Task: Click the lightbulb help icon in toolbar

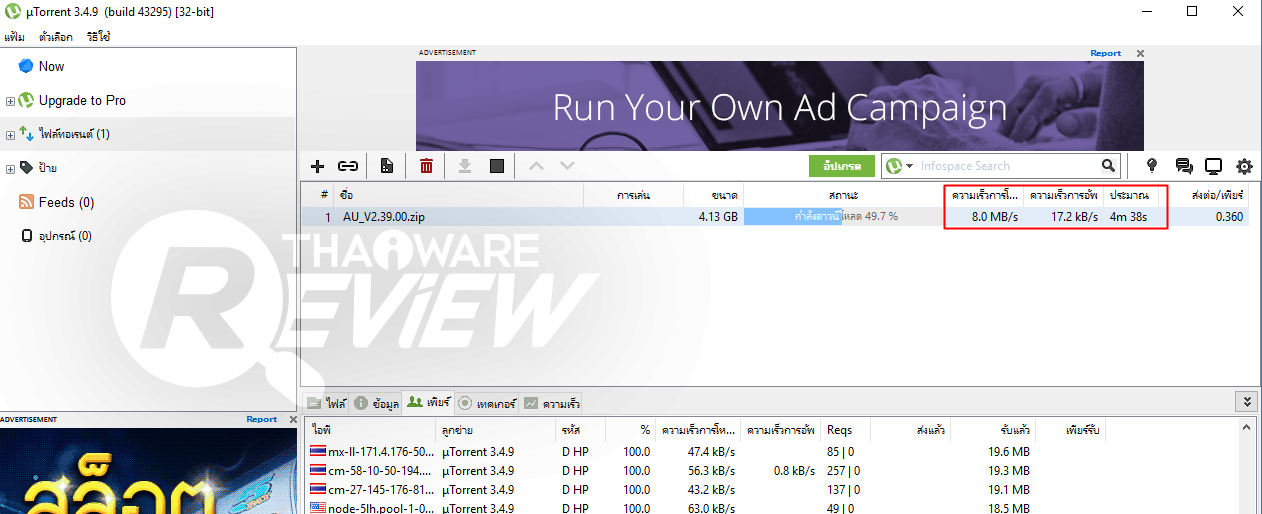Action: point(1151,166)
